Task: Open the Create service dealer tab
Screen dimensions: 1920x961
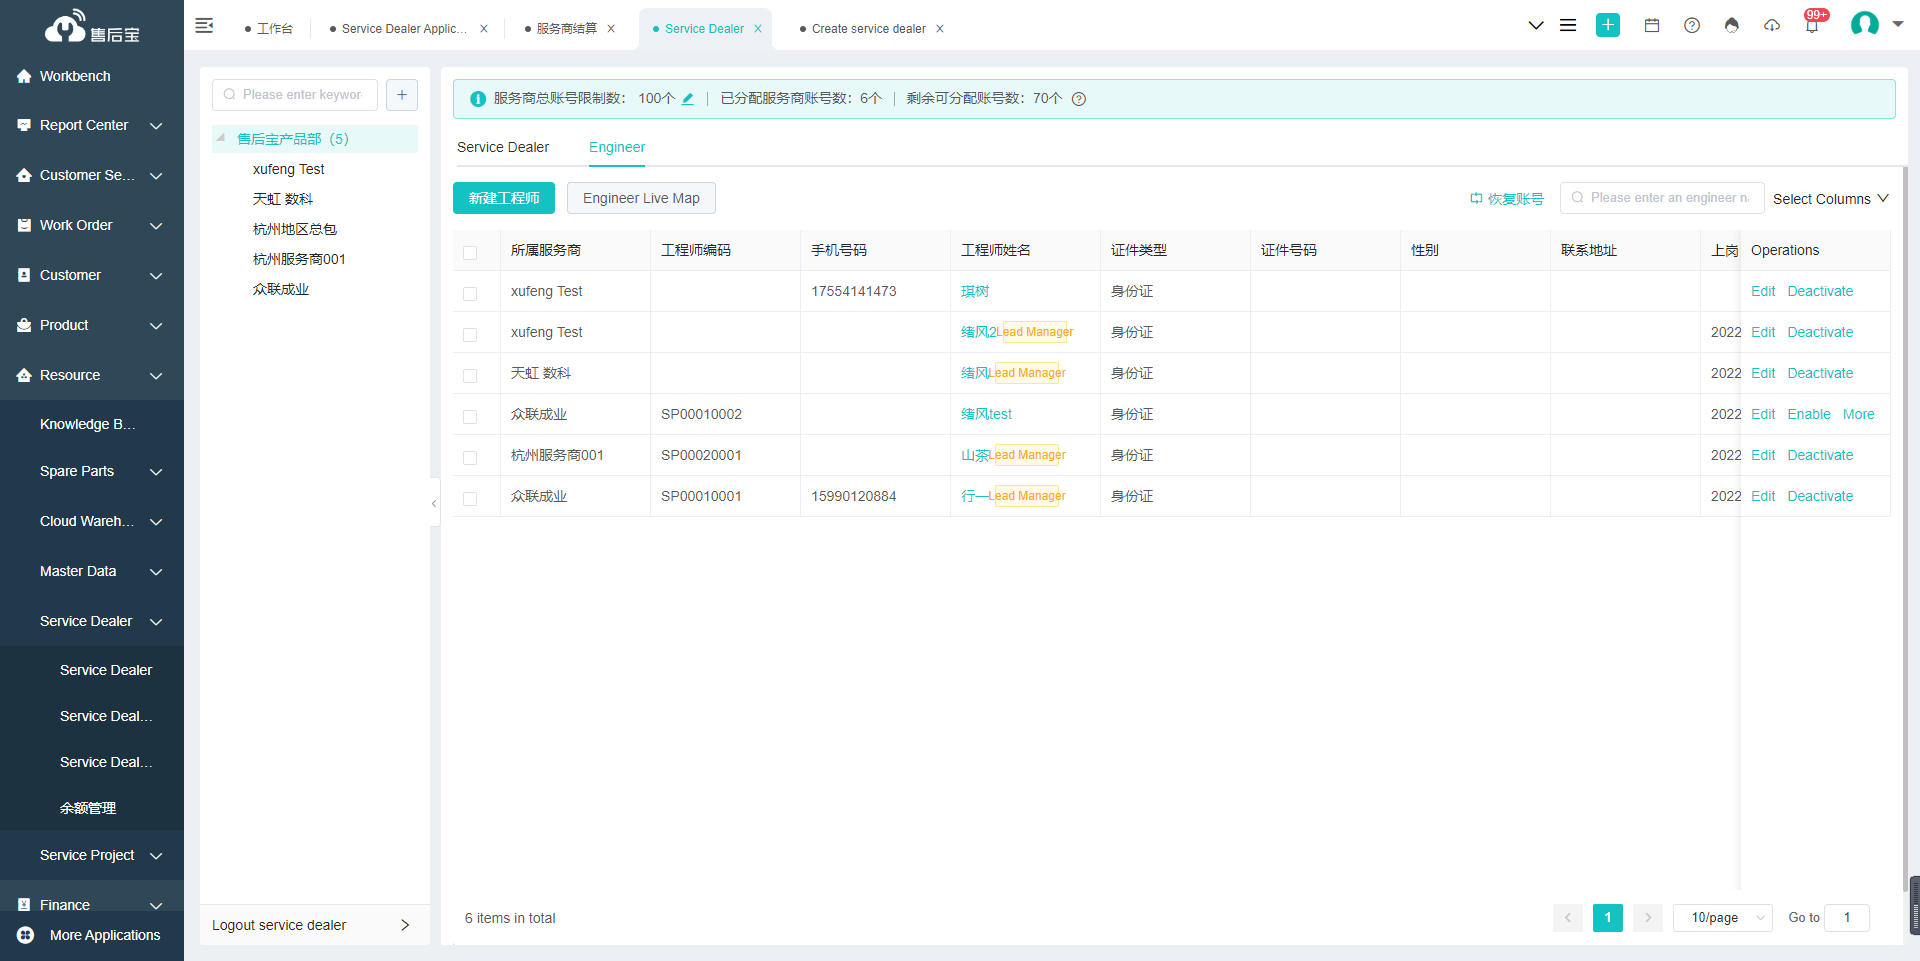Action: (869, 29)
